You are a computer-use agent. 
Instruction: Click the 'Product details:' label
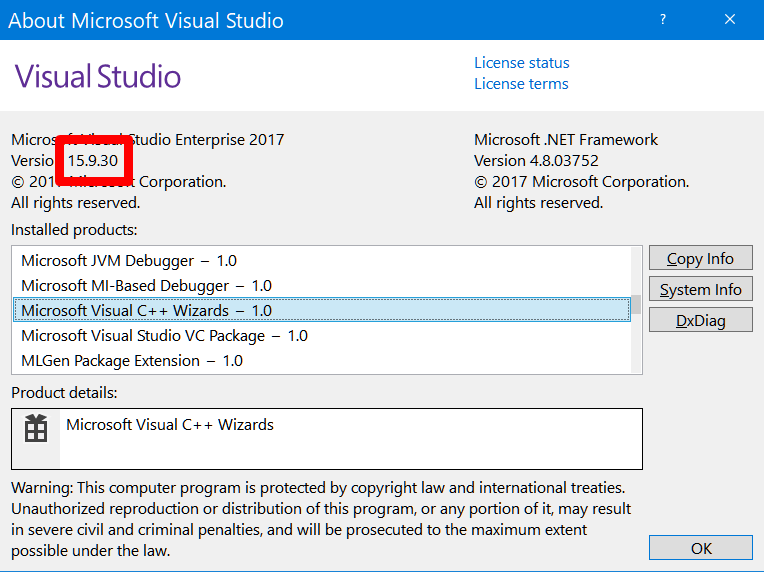(64, 393)
